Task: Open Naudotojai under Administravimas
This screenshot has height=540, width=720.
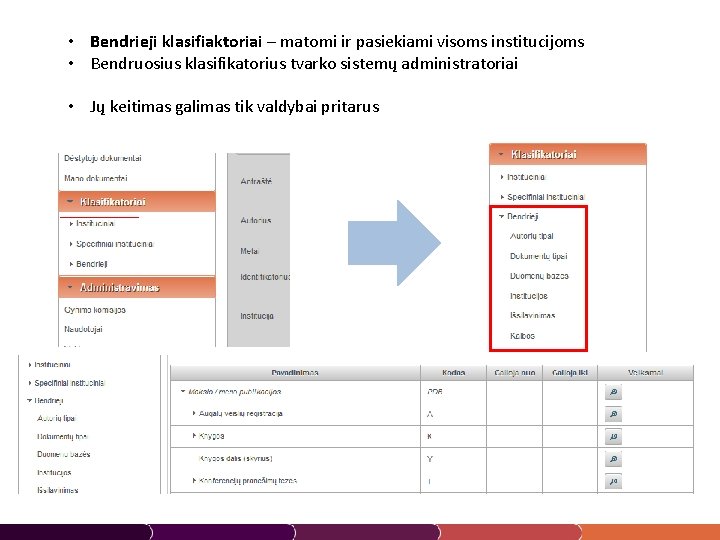Action: (x=83, y=329)
